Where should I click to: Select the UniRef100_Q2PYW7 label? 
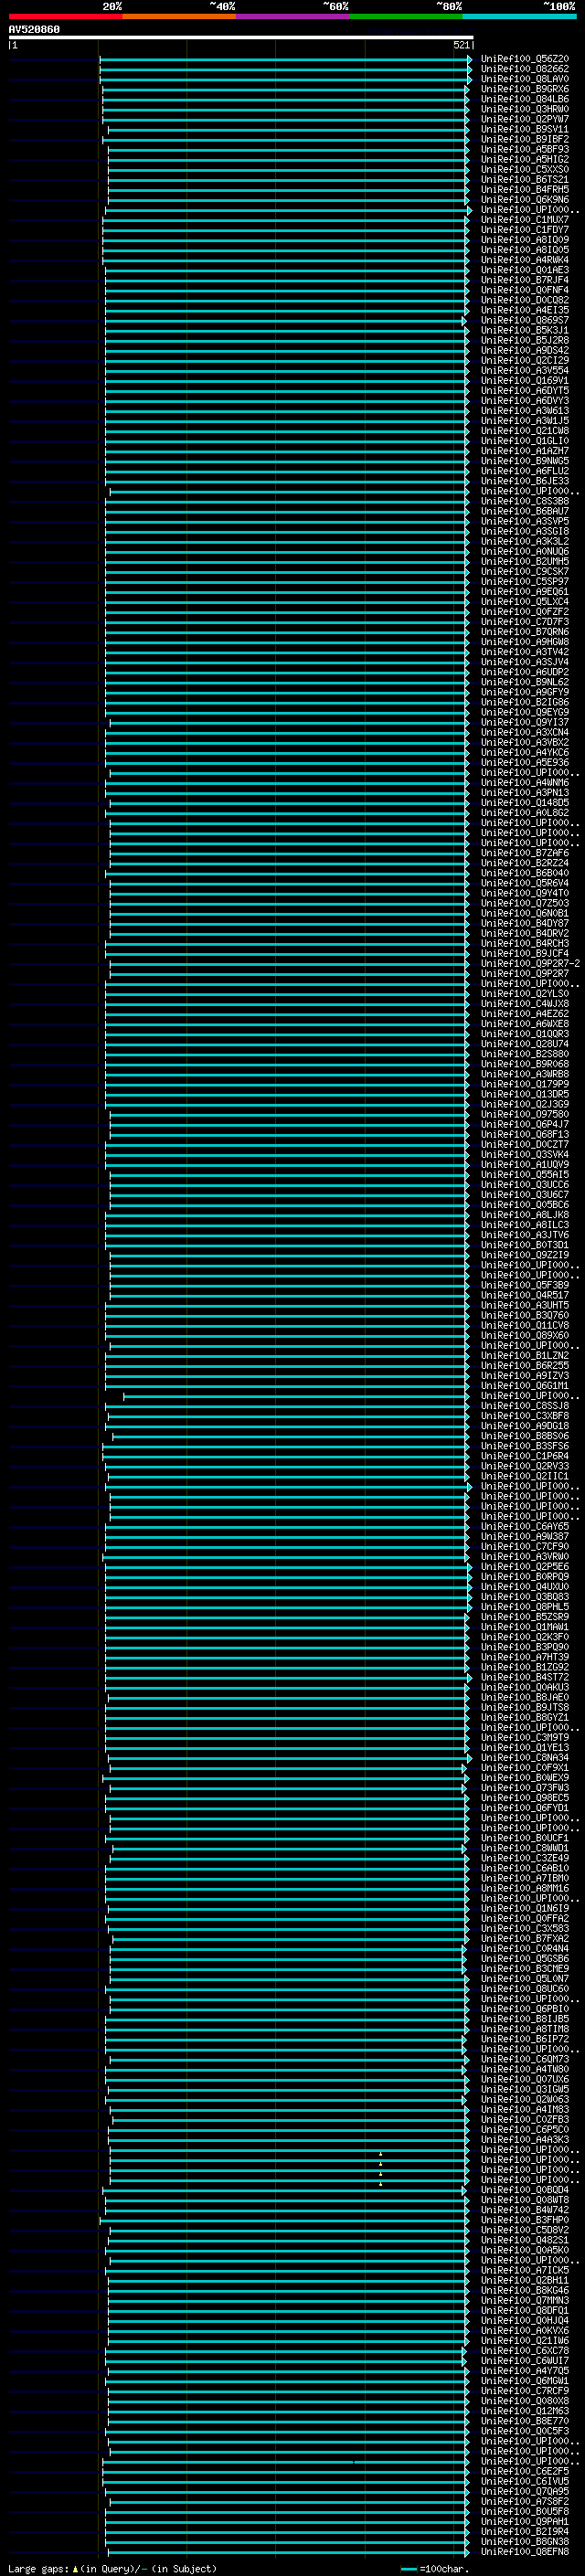[x=525, y=119]
